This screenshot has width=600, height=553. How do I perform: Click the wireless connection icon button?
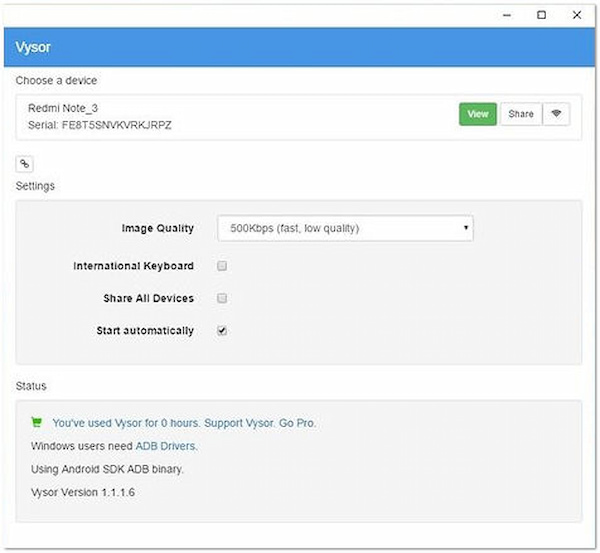(557, 114)
